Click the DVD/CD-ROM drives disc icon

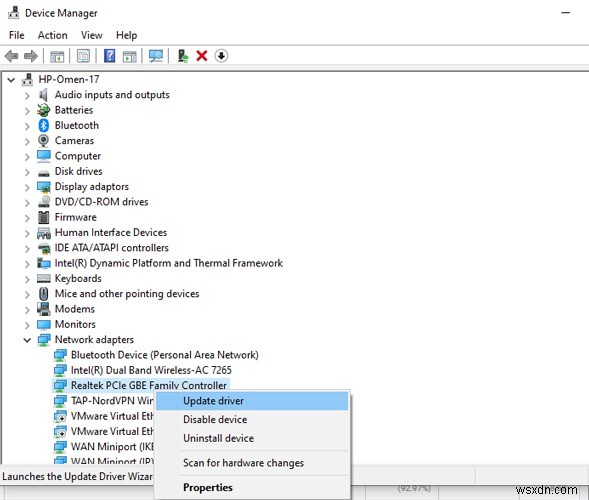[x=44, y=202]
